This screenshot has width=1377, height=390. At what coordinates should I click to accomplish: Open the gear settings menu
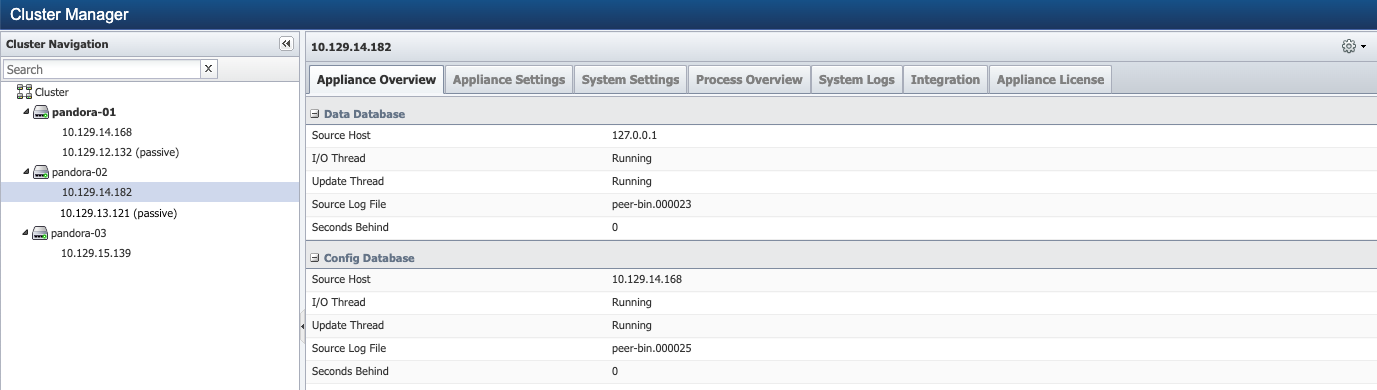click(1353, 46)
